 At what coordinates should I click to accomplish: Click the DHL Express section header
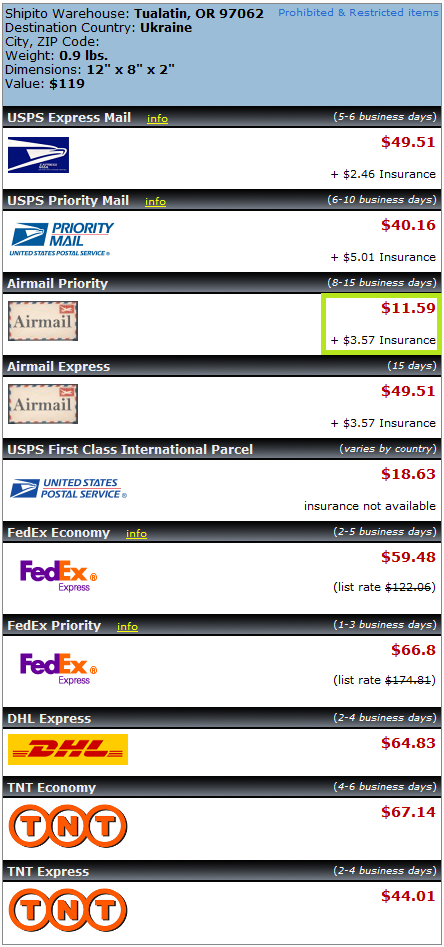(x=222, y=718)
